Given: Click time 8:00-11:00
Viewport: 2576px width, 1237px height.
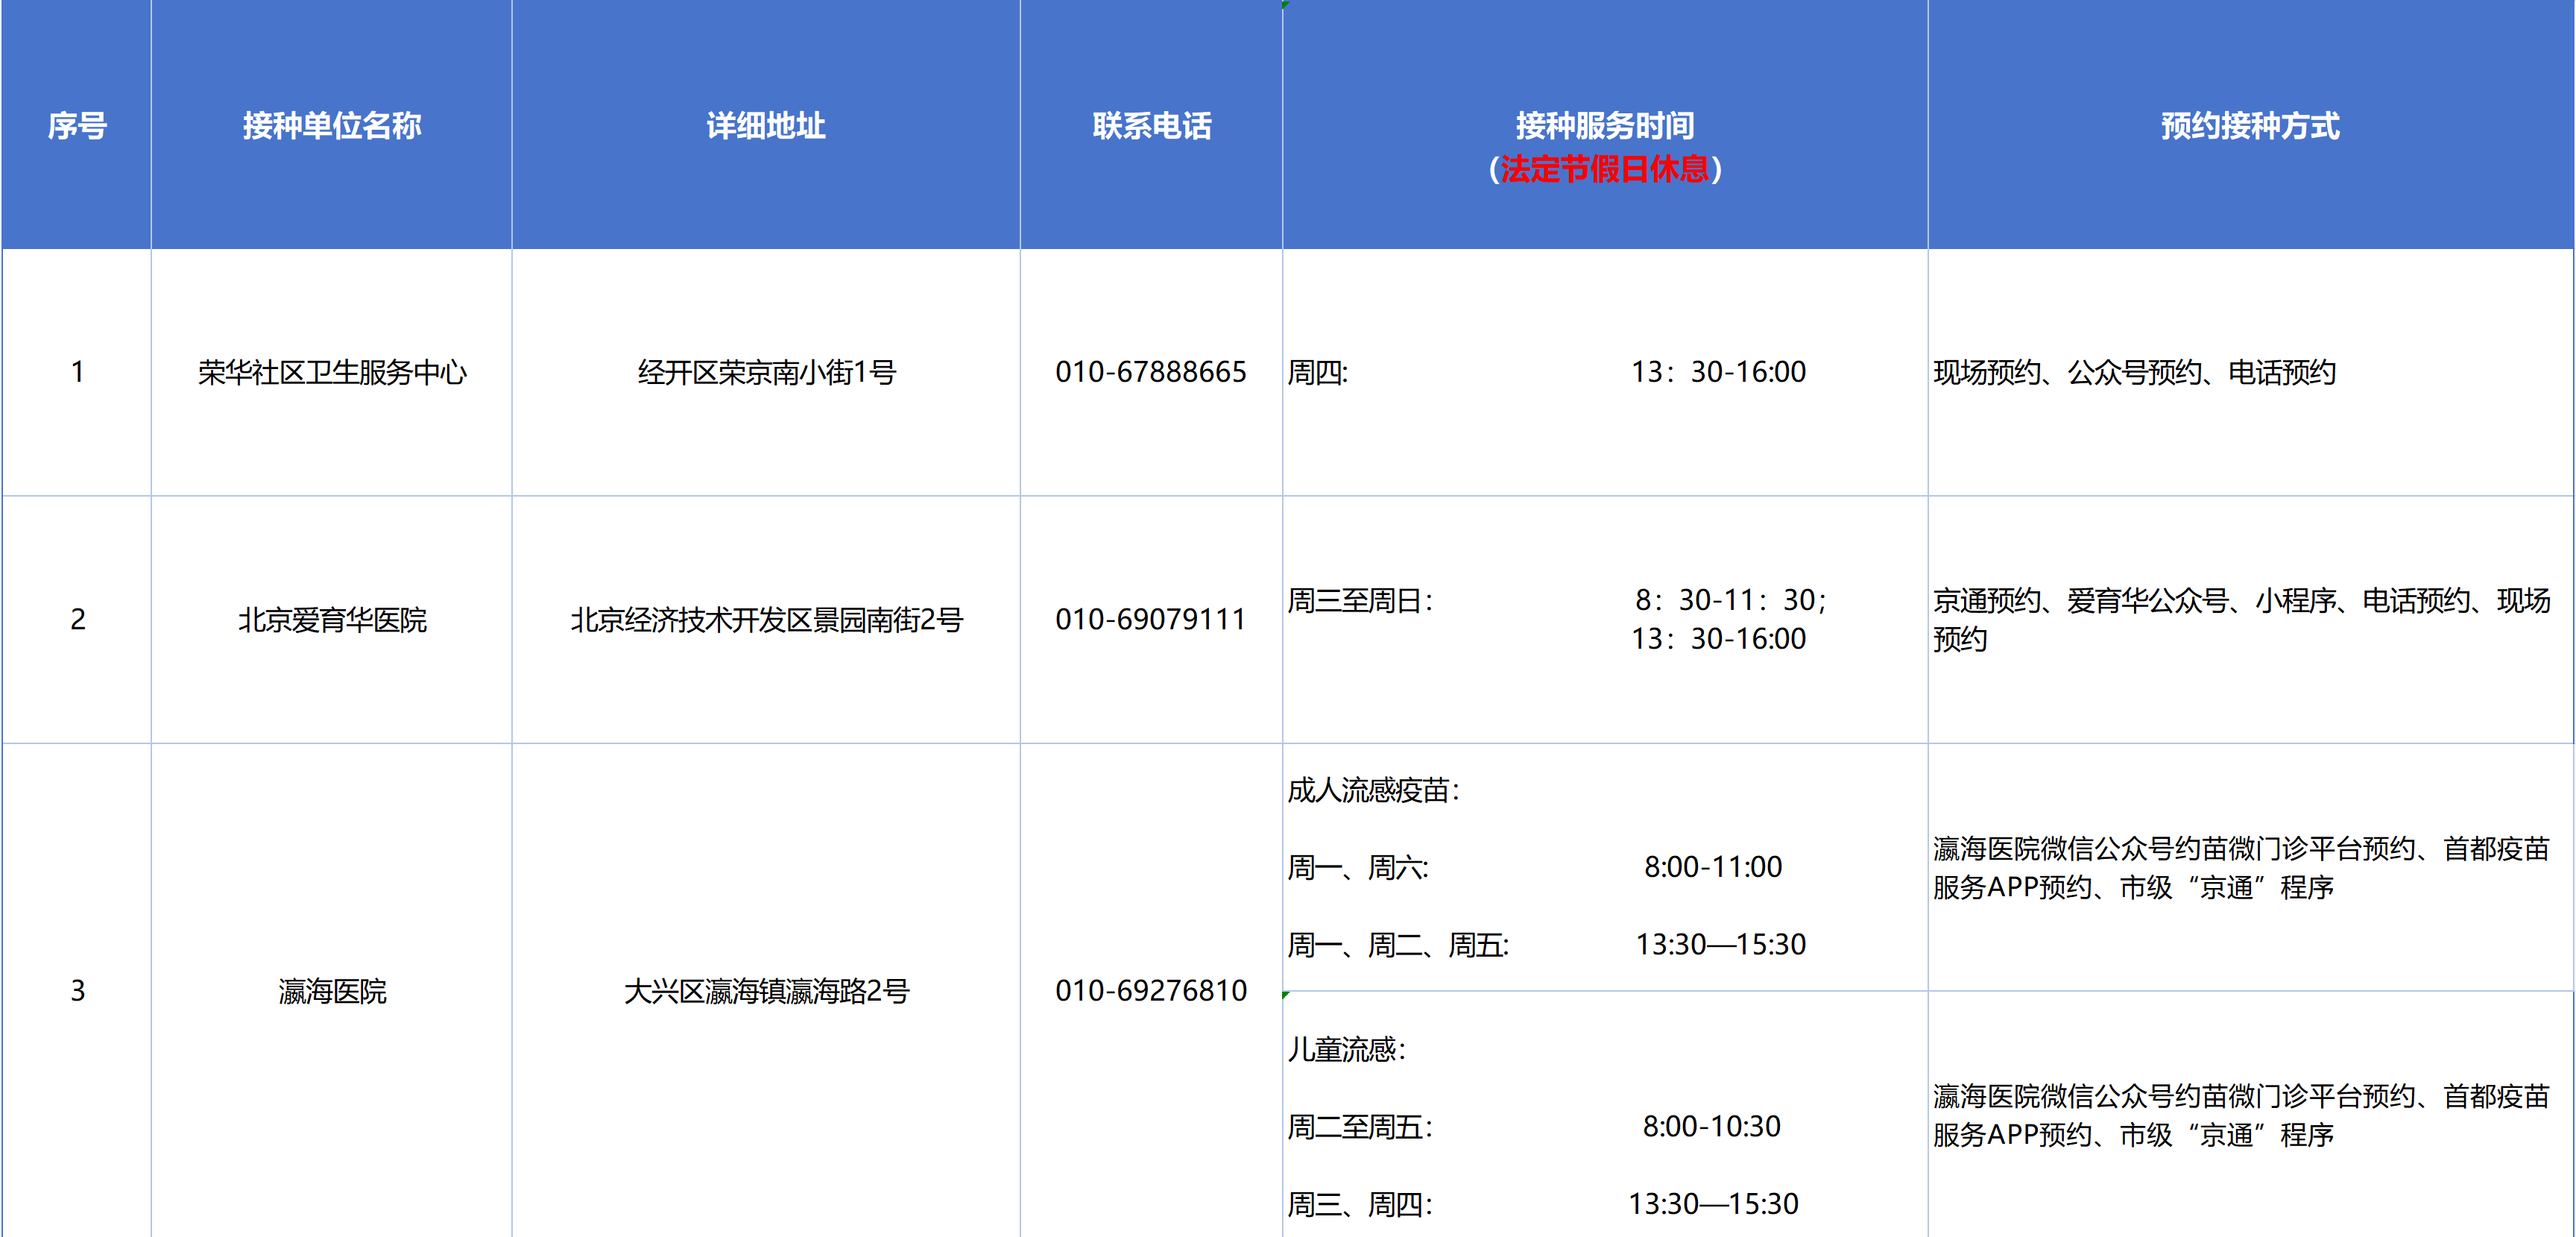Looking at the screenshot, I should pos(1713,867).
